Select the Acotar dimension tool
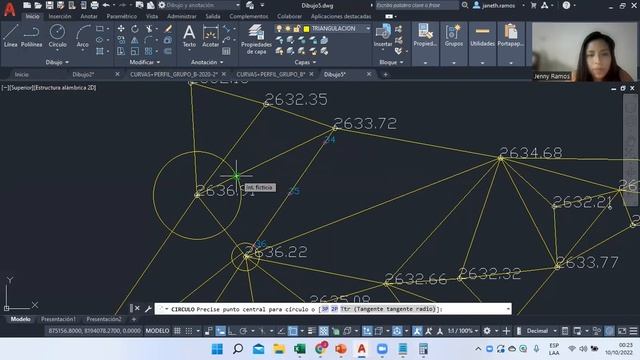The image size is (640, 360). coord(211,36)
